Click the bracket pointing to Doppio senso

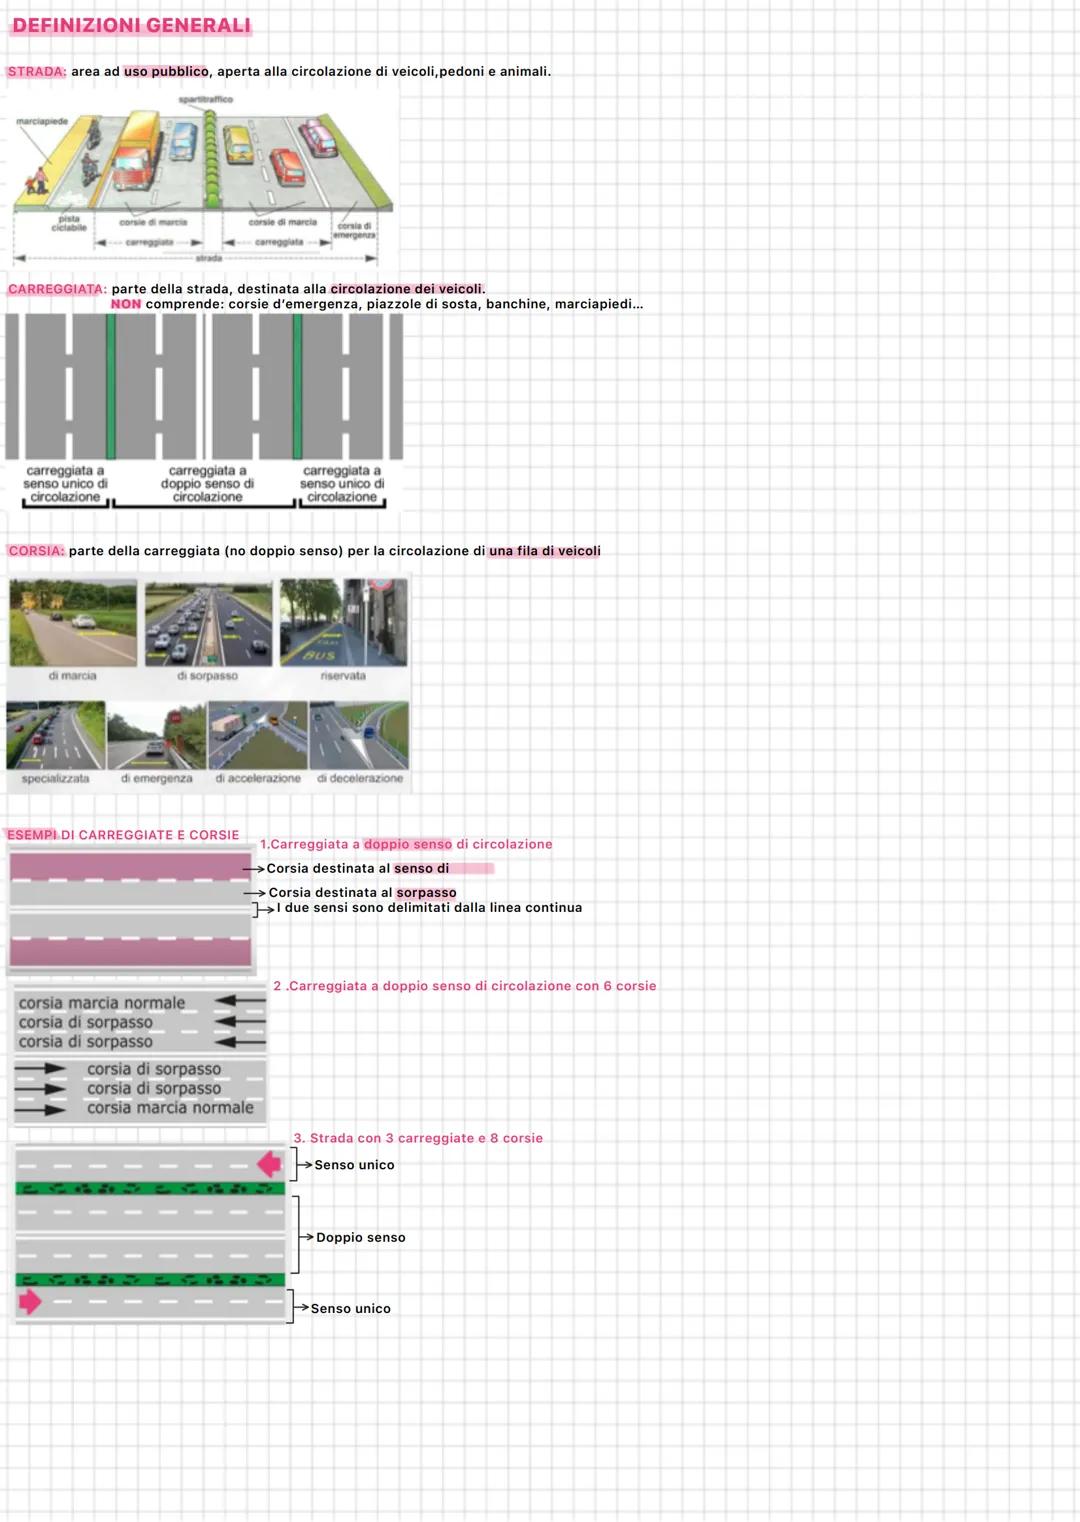pos(299,1237)
